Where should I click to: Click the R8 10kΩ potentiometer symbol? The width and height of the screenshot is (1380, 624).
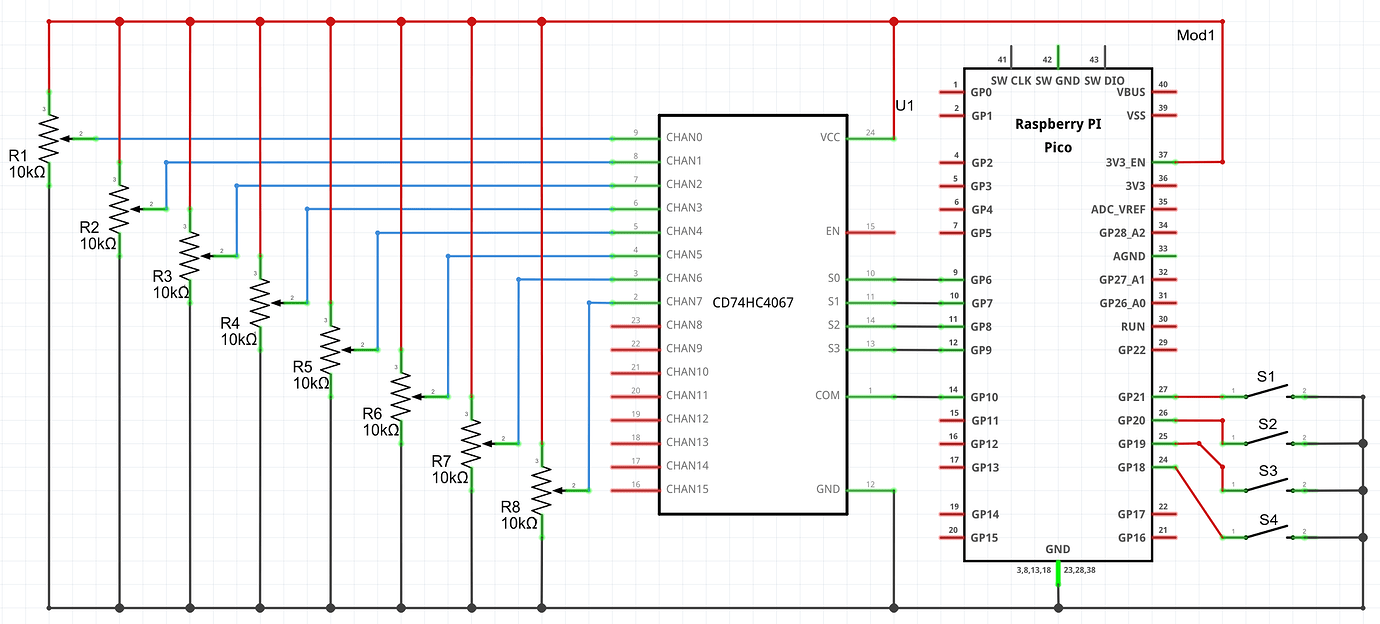540,490
